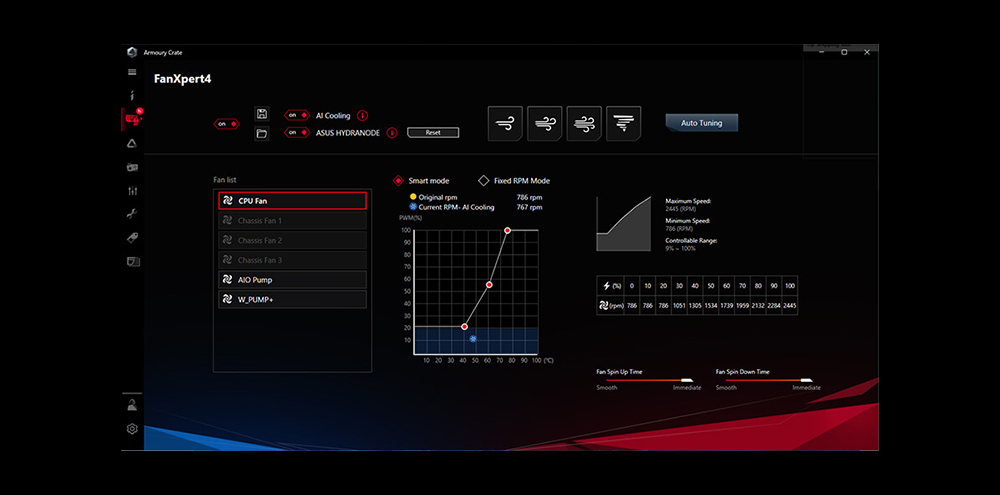The width and height of the screenshot is (1000, 495).
Task: Select the Full Speed tornado preset icon
Action: pos(624,124)
